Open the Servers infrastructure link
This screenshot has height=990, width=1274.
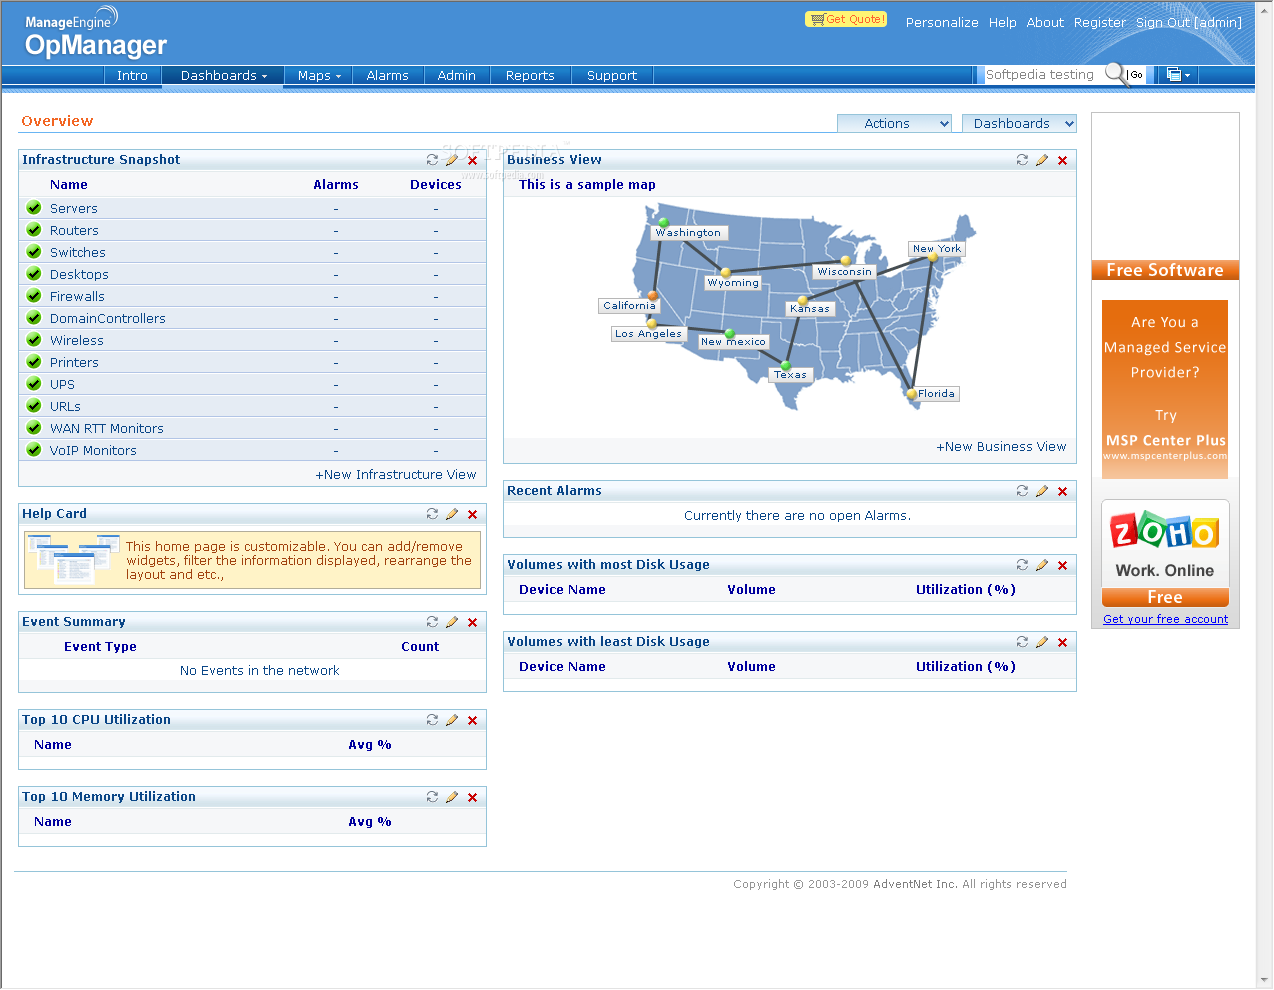point(74,209)
